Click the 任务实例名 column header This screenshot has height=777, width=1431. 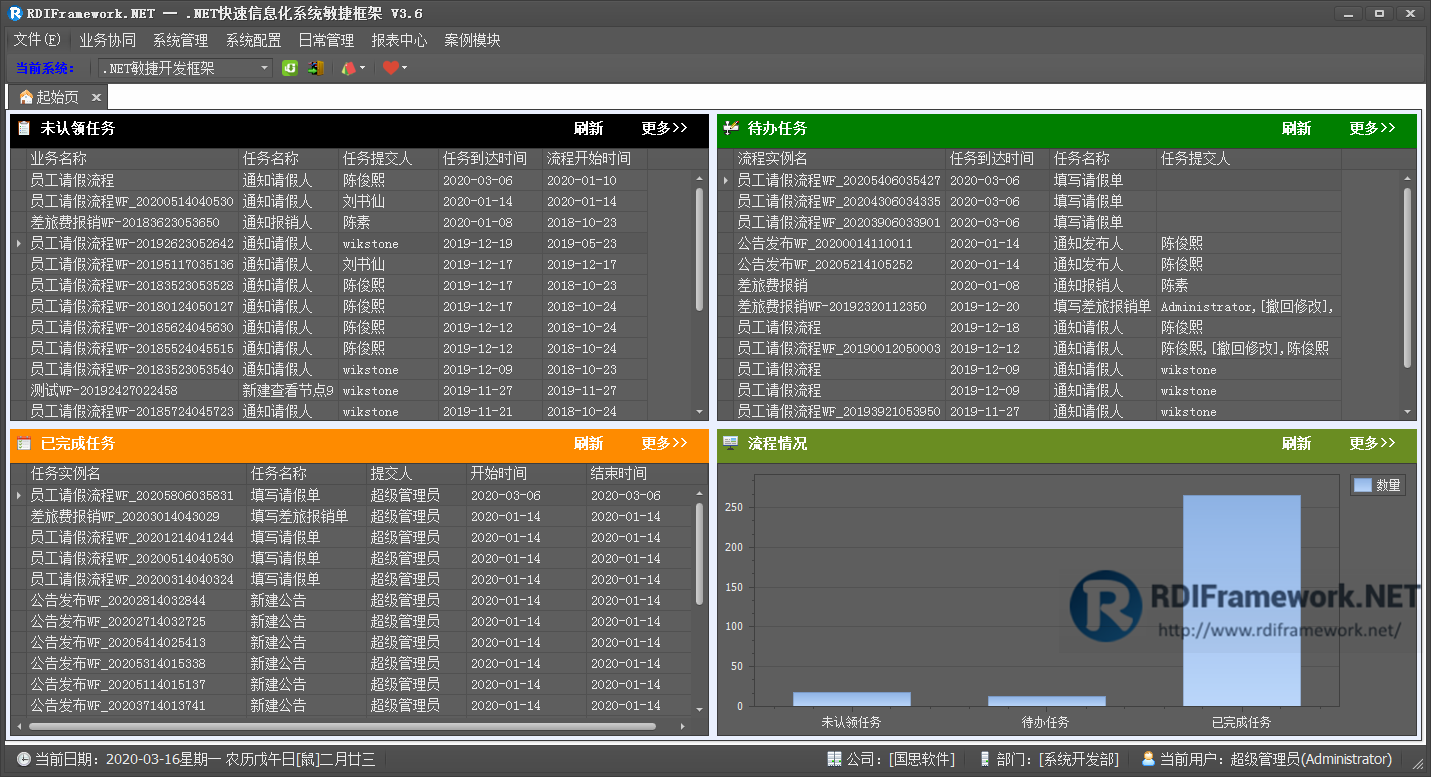tap(136, 474)
